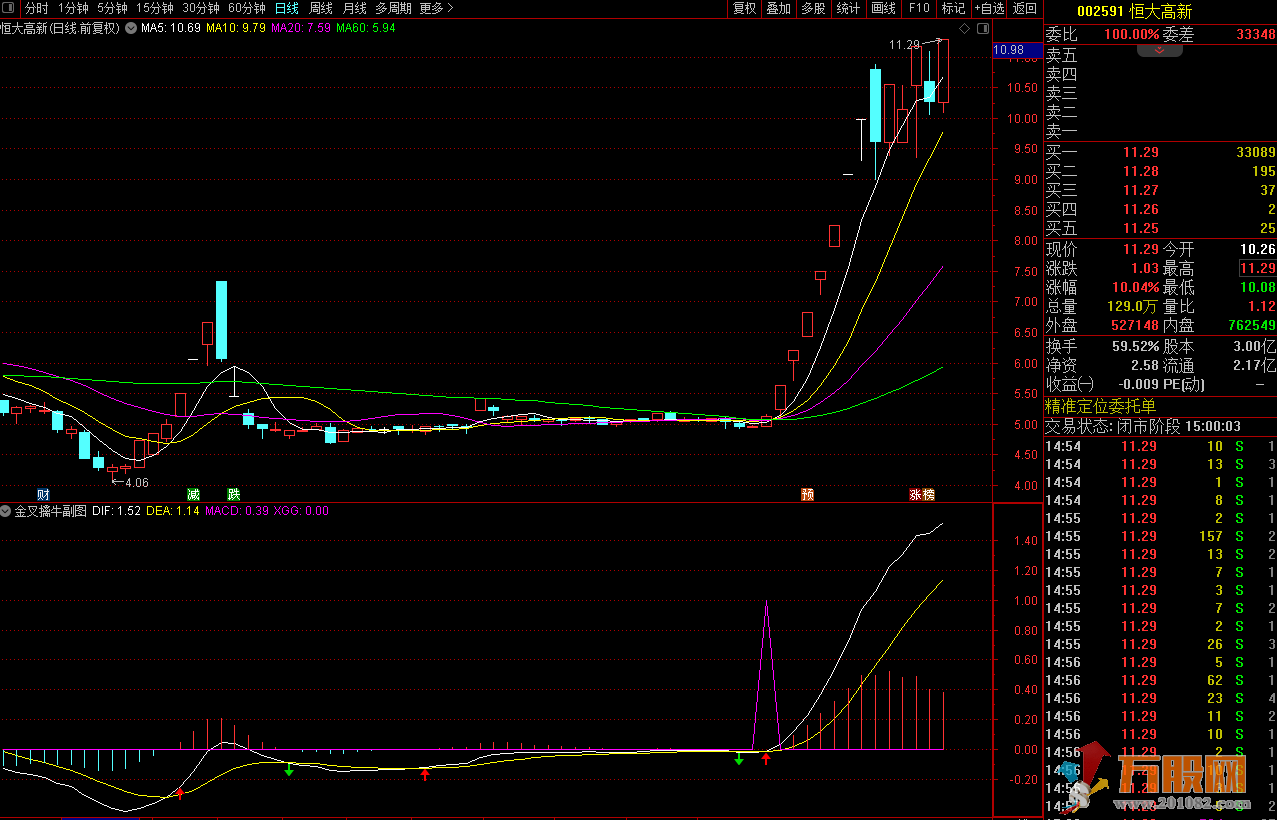Click the 返回 back button
Screen dimensions: 1277x820
click(1024, 8)
